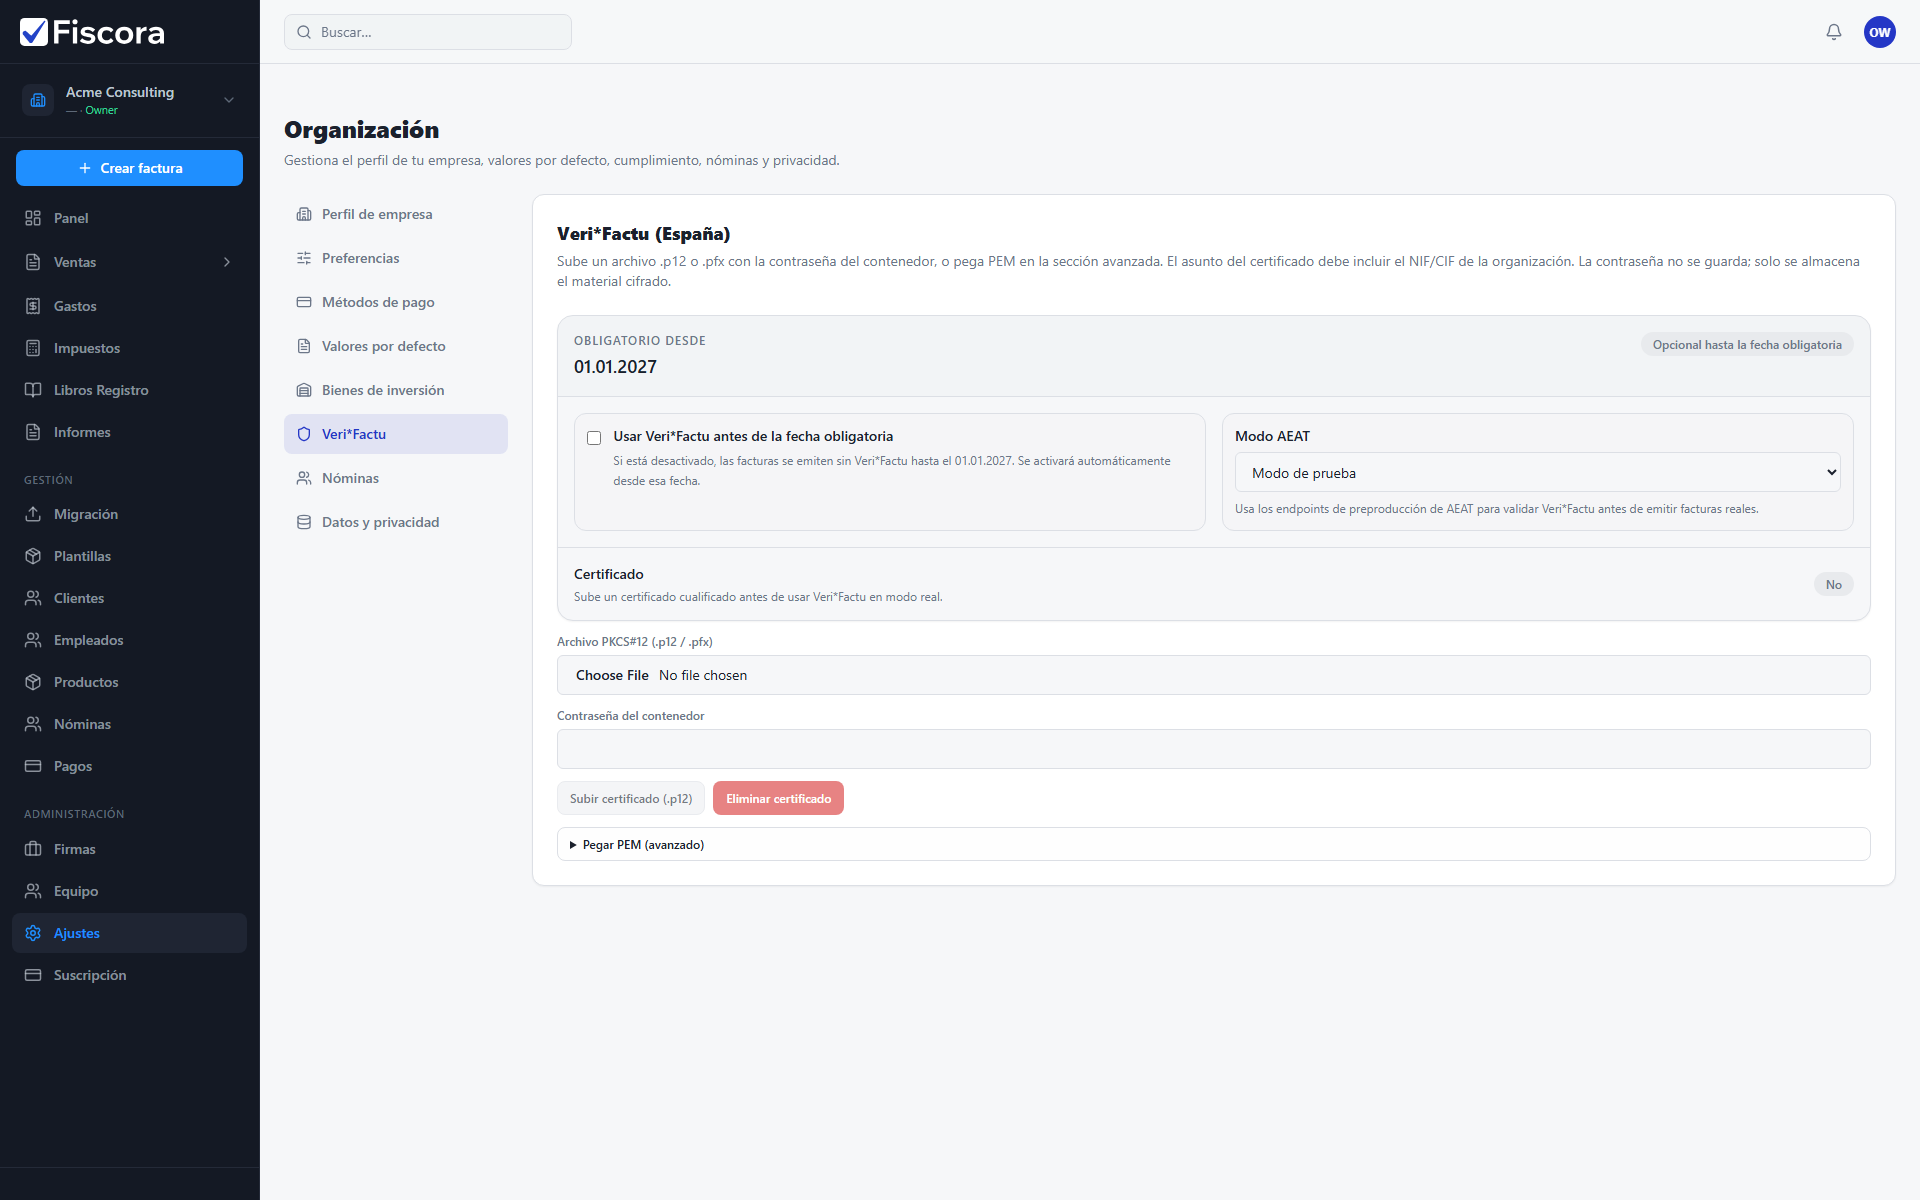Open the OW user avatar menu
This screenshot has height=1200, width=1920.
point(1879,32)
